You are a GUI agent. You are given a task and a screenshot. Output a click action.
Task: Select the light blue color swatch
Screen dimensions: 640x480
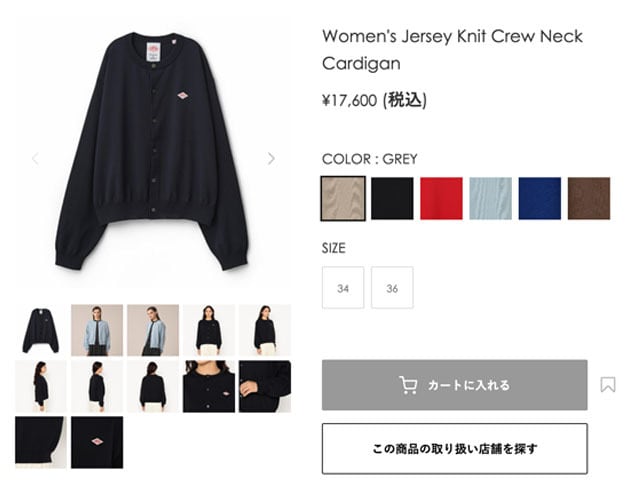(490, 198)
